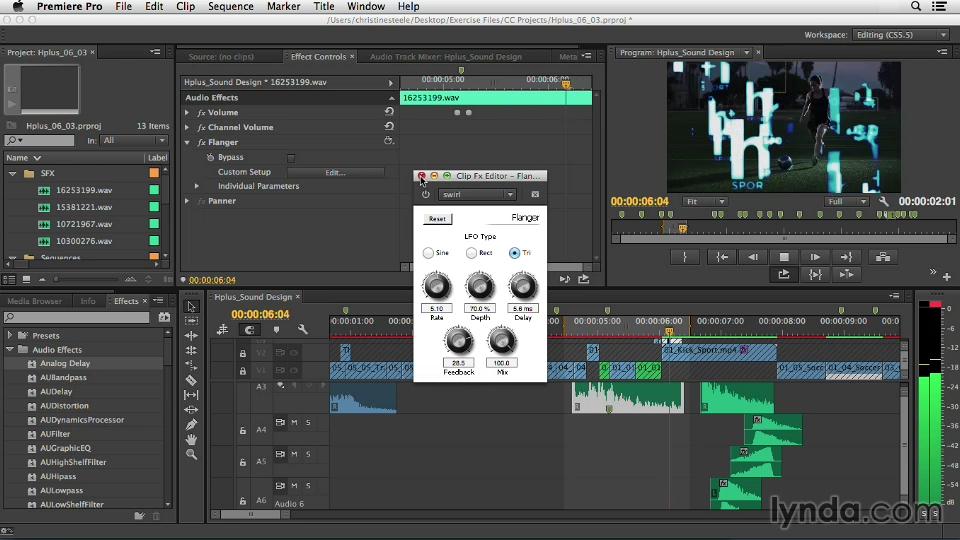The width and height of the screenshot is (960, 540).
Task: Open Fit zoom level dropdown
Action: point(705,201)
